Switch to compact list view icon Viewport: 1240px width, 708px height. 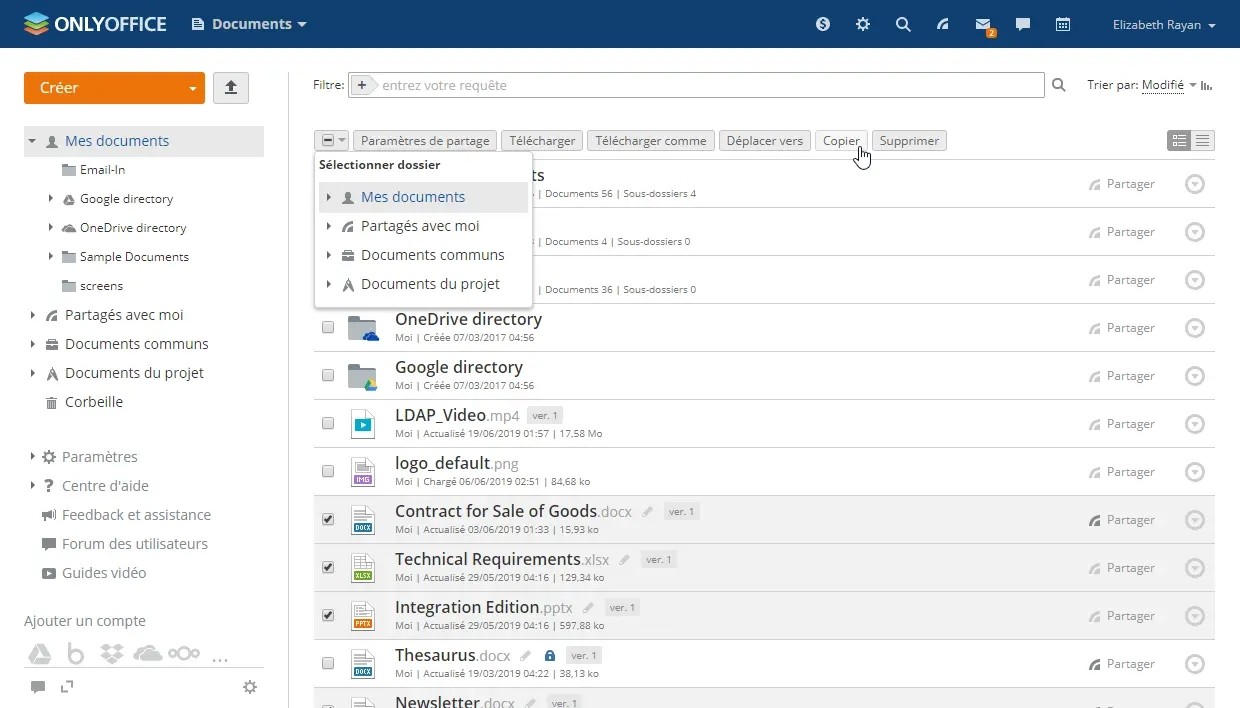1203,141
